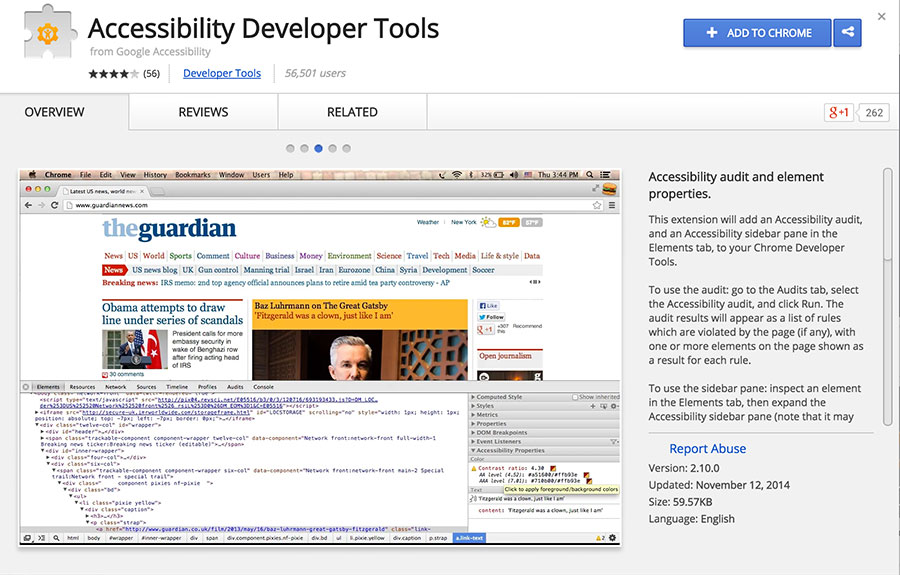Click the ADD TO CHROME button
Screen dimensions: 900x575
point(757,33)
